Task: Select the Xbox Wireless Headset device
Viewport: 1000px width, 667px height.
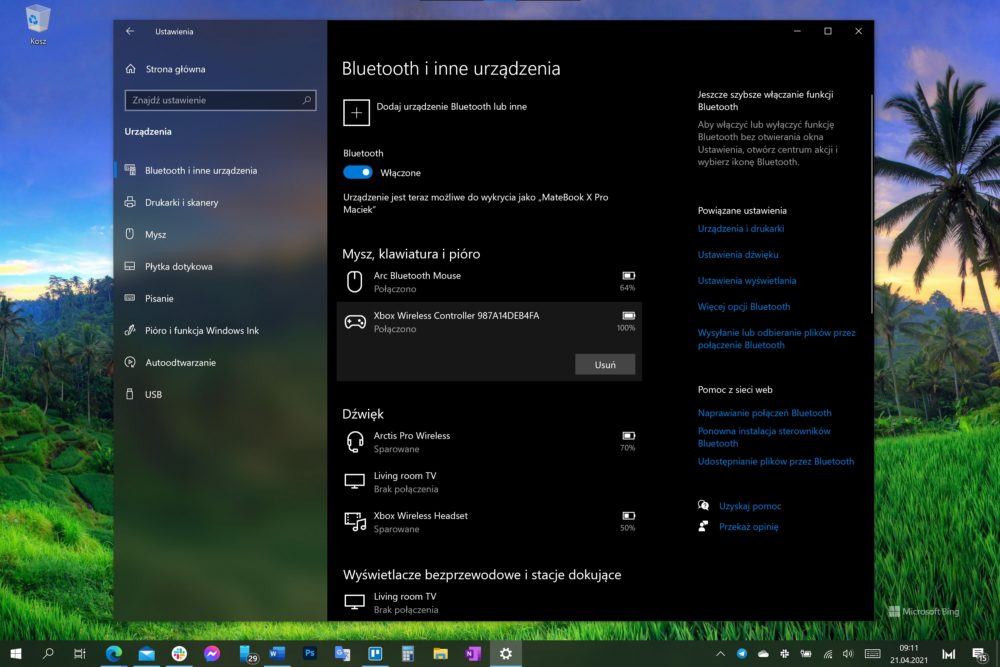Action: click(x=489, y=522)
